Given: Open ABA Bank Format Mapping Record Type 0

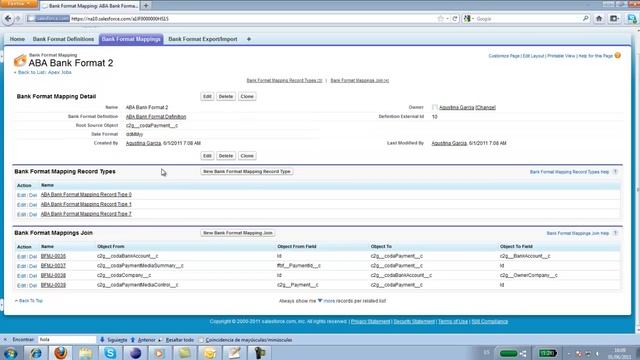Looking at the screenshot, I should (x=86, y=195).
